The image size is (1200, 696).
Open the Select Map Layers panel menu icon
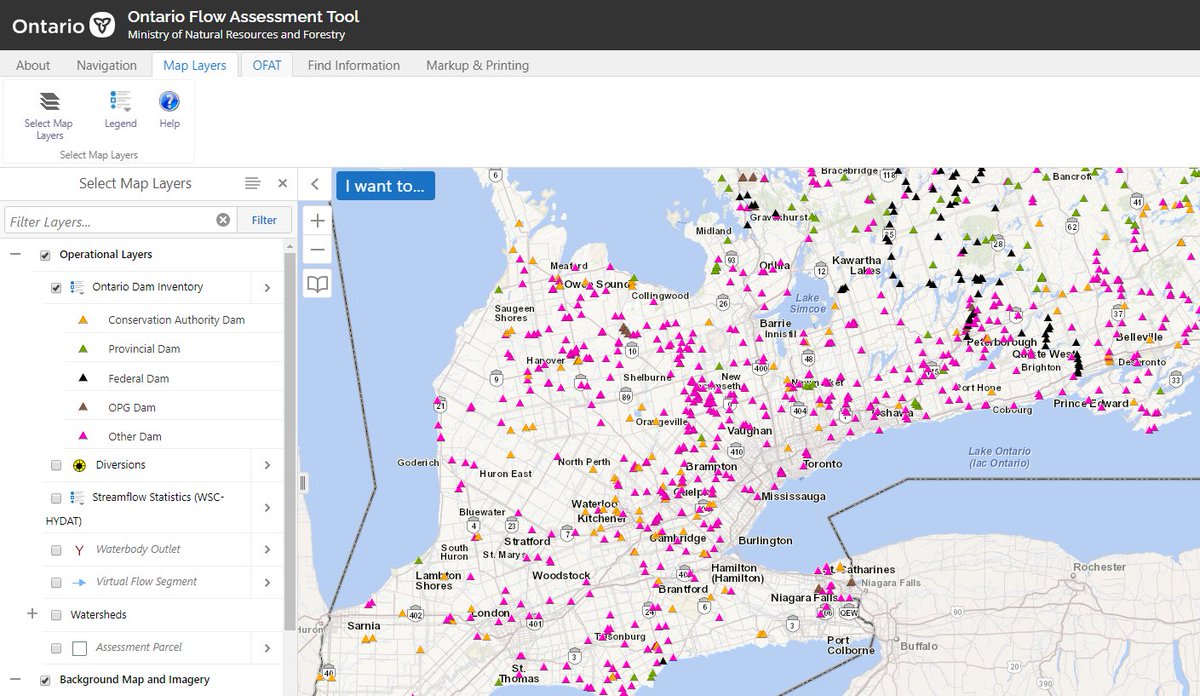point(252,183)
